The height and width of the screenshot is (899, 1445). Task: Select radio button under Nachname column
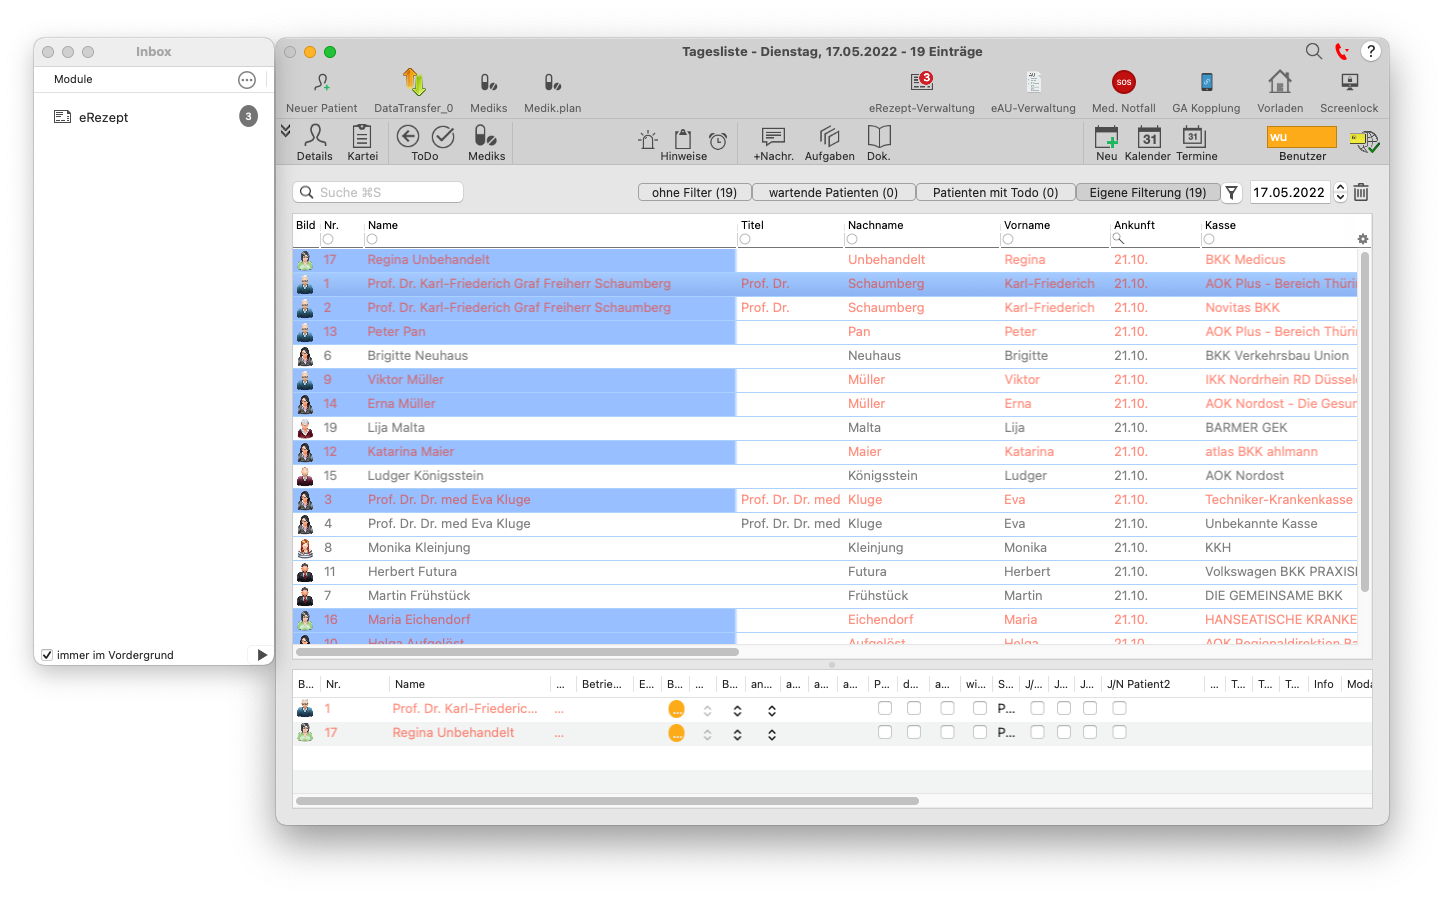[852, 239]
